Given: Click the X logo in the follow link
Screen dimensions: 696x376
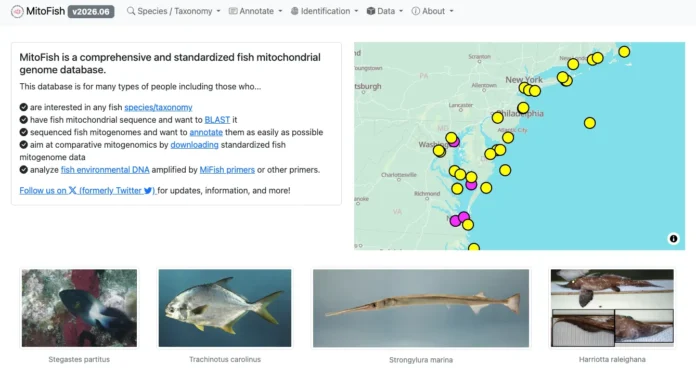Looking at the screenshot, I should (x=72, y=190).
